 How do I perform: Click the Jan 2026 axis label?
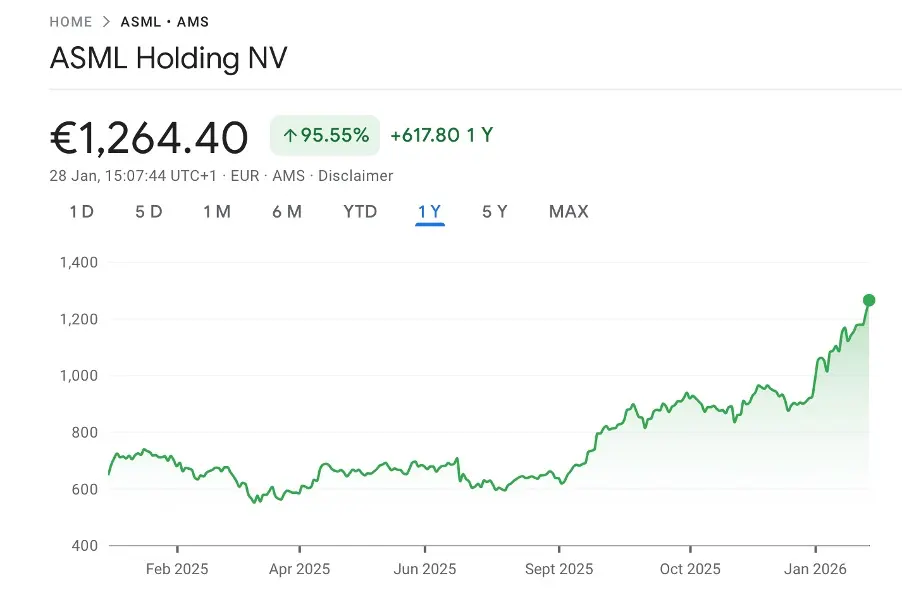[x=815, y=569]
